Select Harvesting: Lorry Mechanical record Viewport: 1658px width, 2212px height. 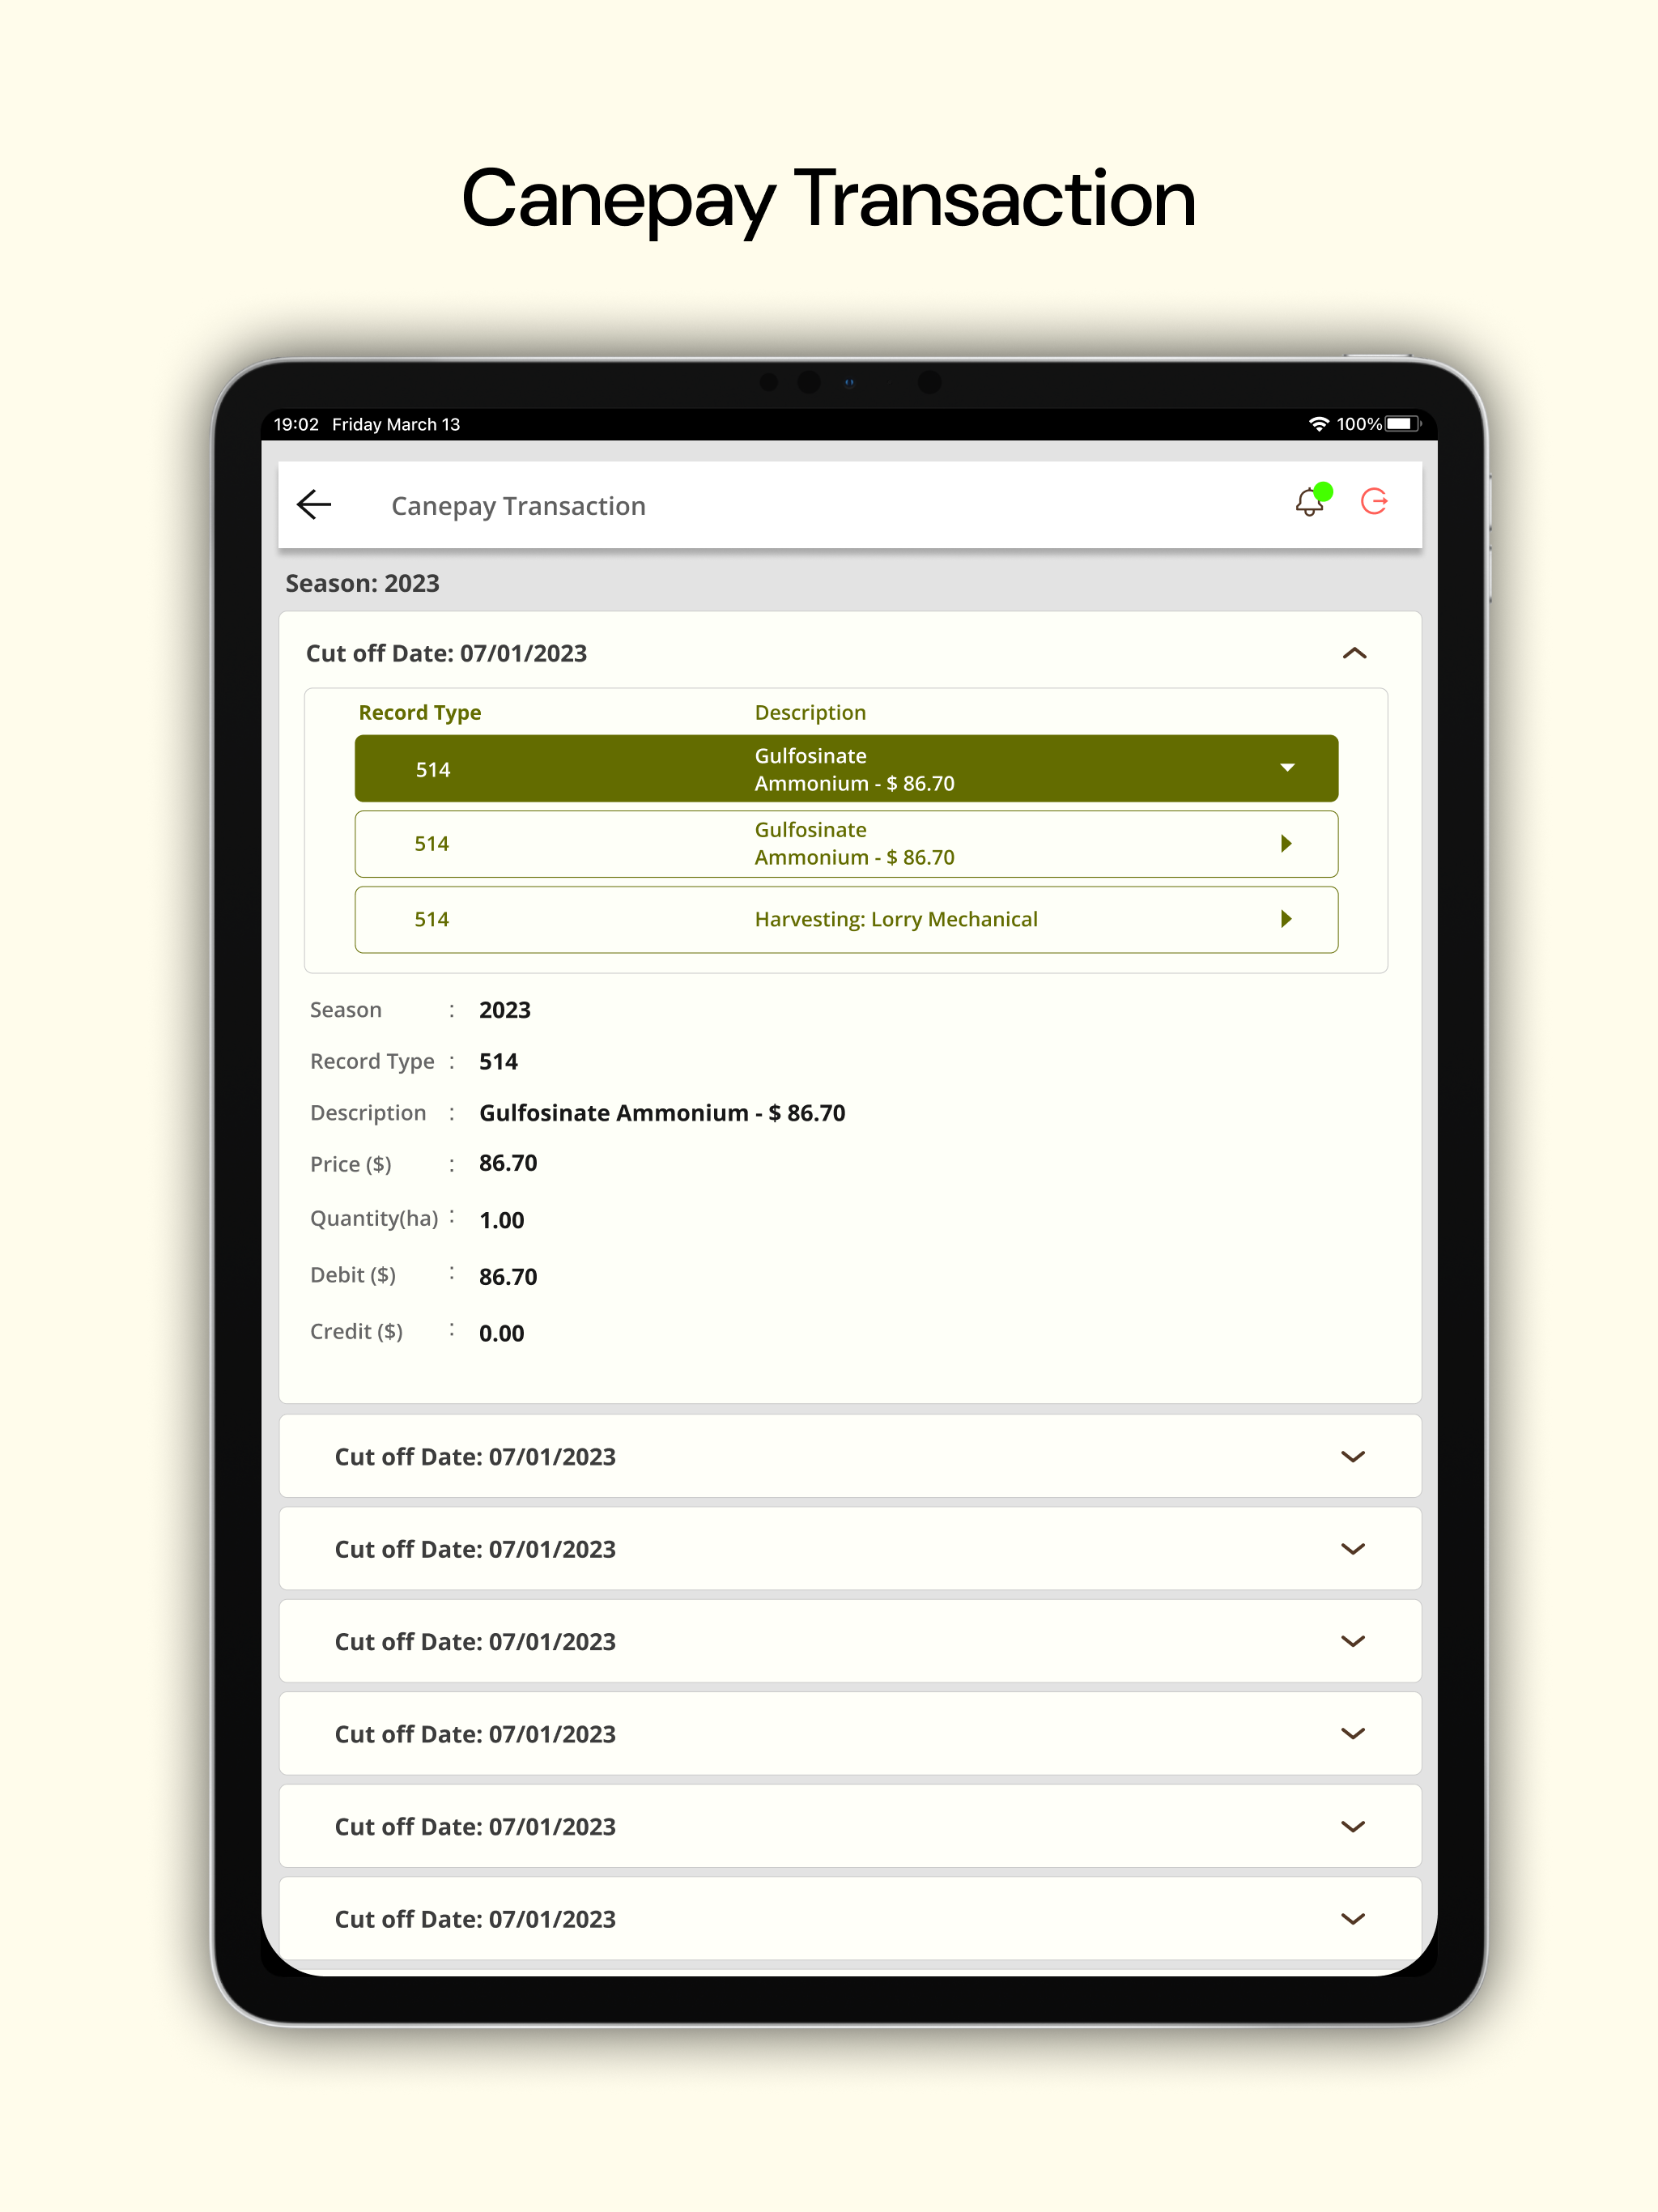[846, 919]
